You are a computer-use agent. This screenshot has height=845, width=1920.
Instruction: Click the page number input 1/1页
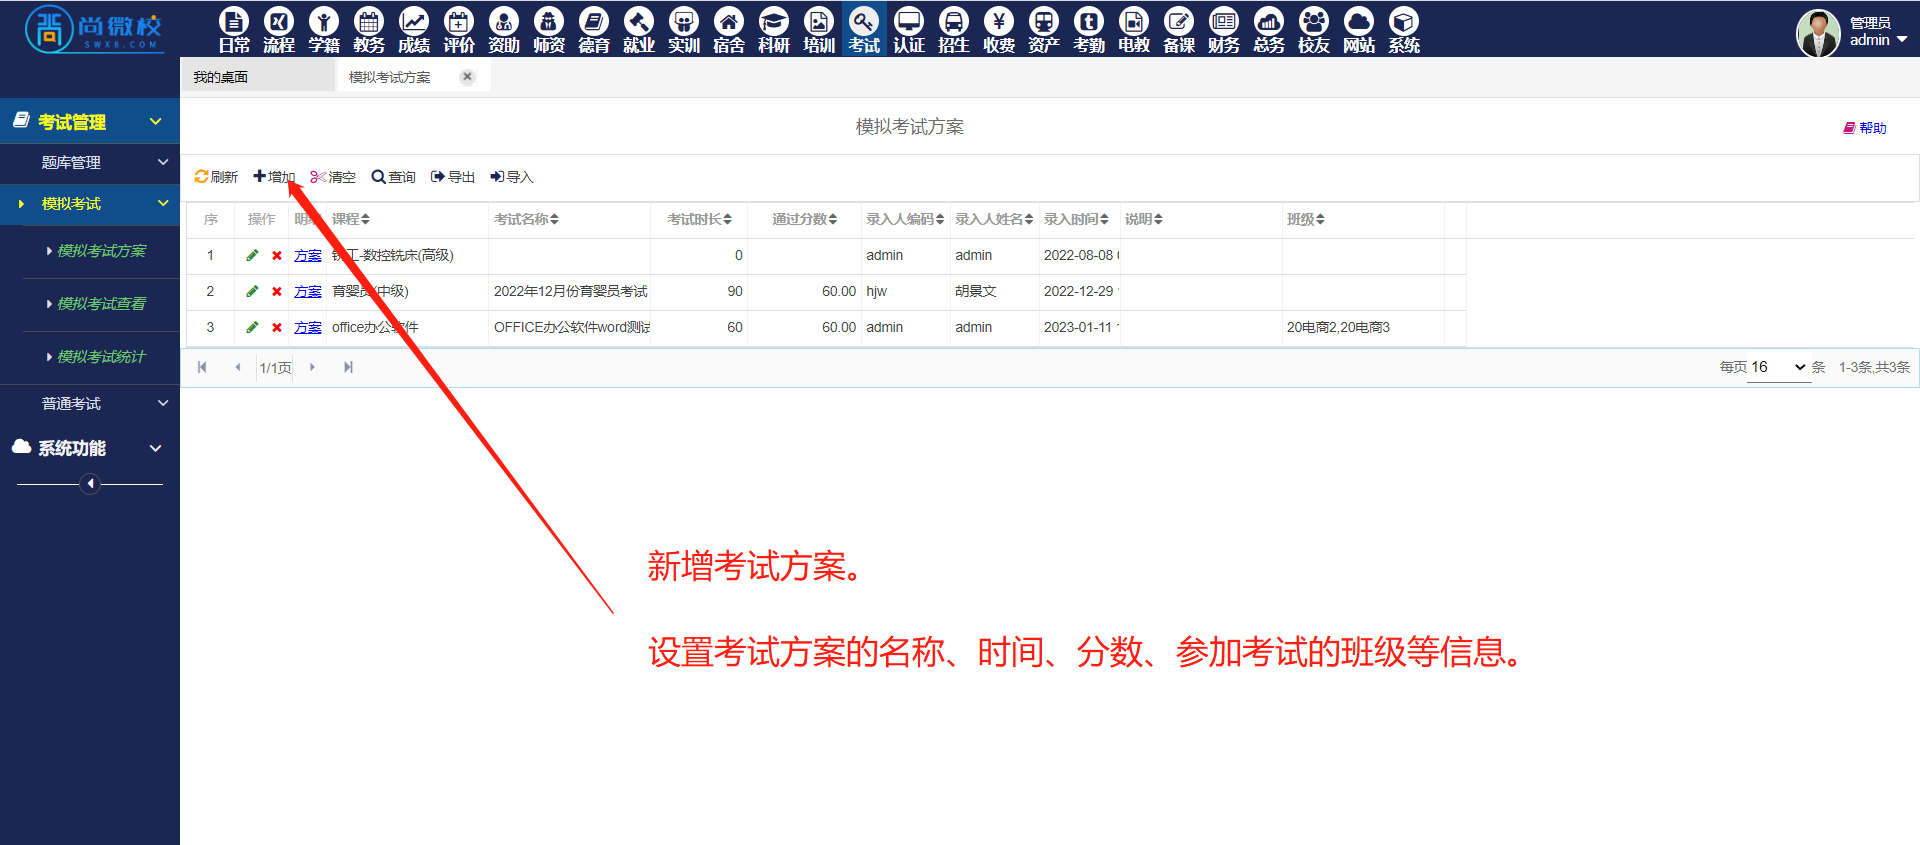point(275,368)
